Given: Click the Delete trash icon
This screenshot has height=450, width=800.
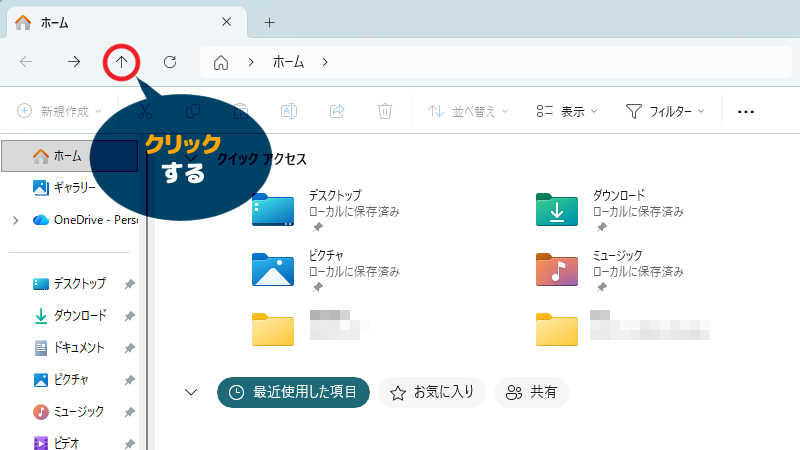Looking at the screenshot, I should 385,111.
